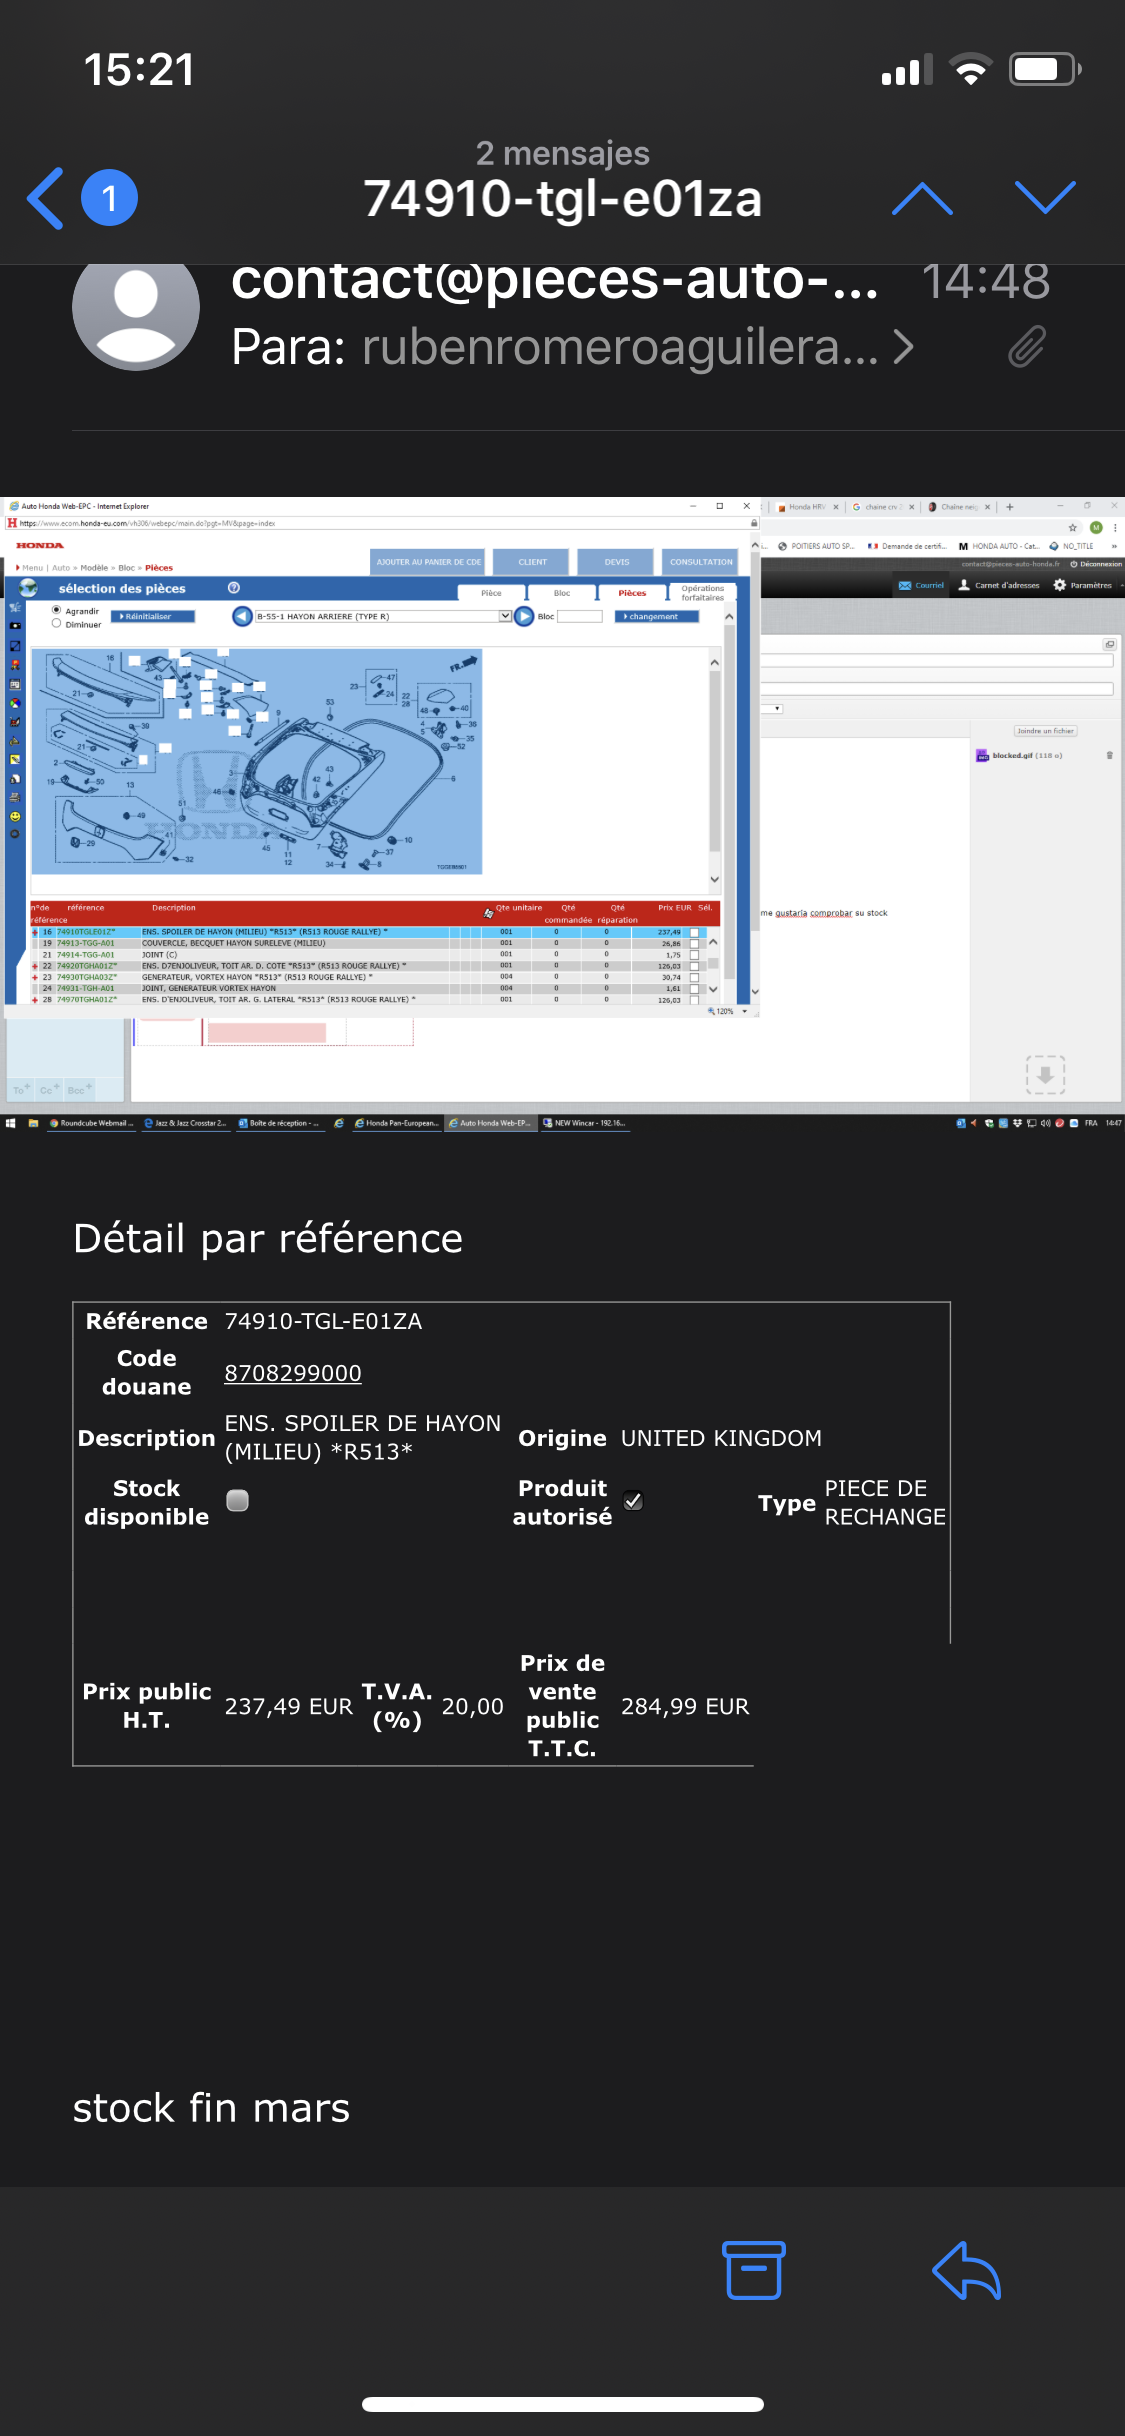Switch to the Pièces tab
This screenshot has width=1125, height=2436.
(x=632, y=593)
